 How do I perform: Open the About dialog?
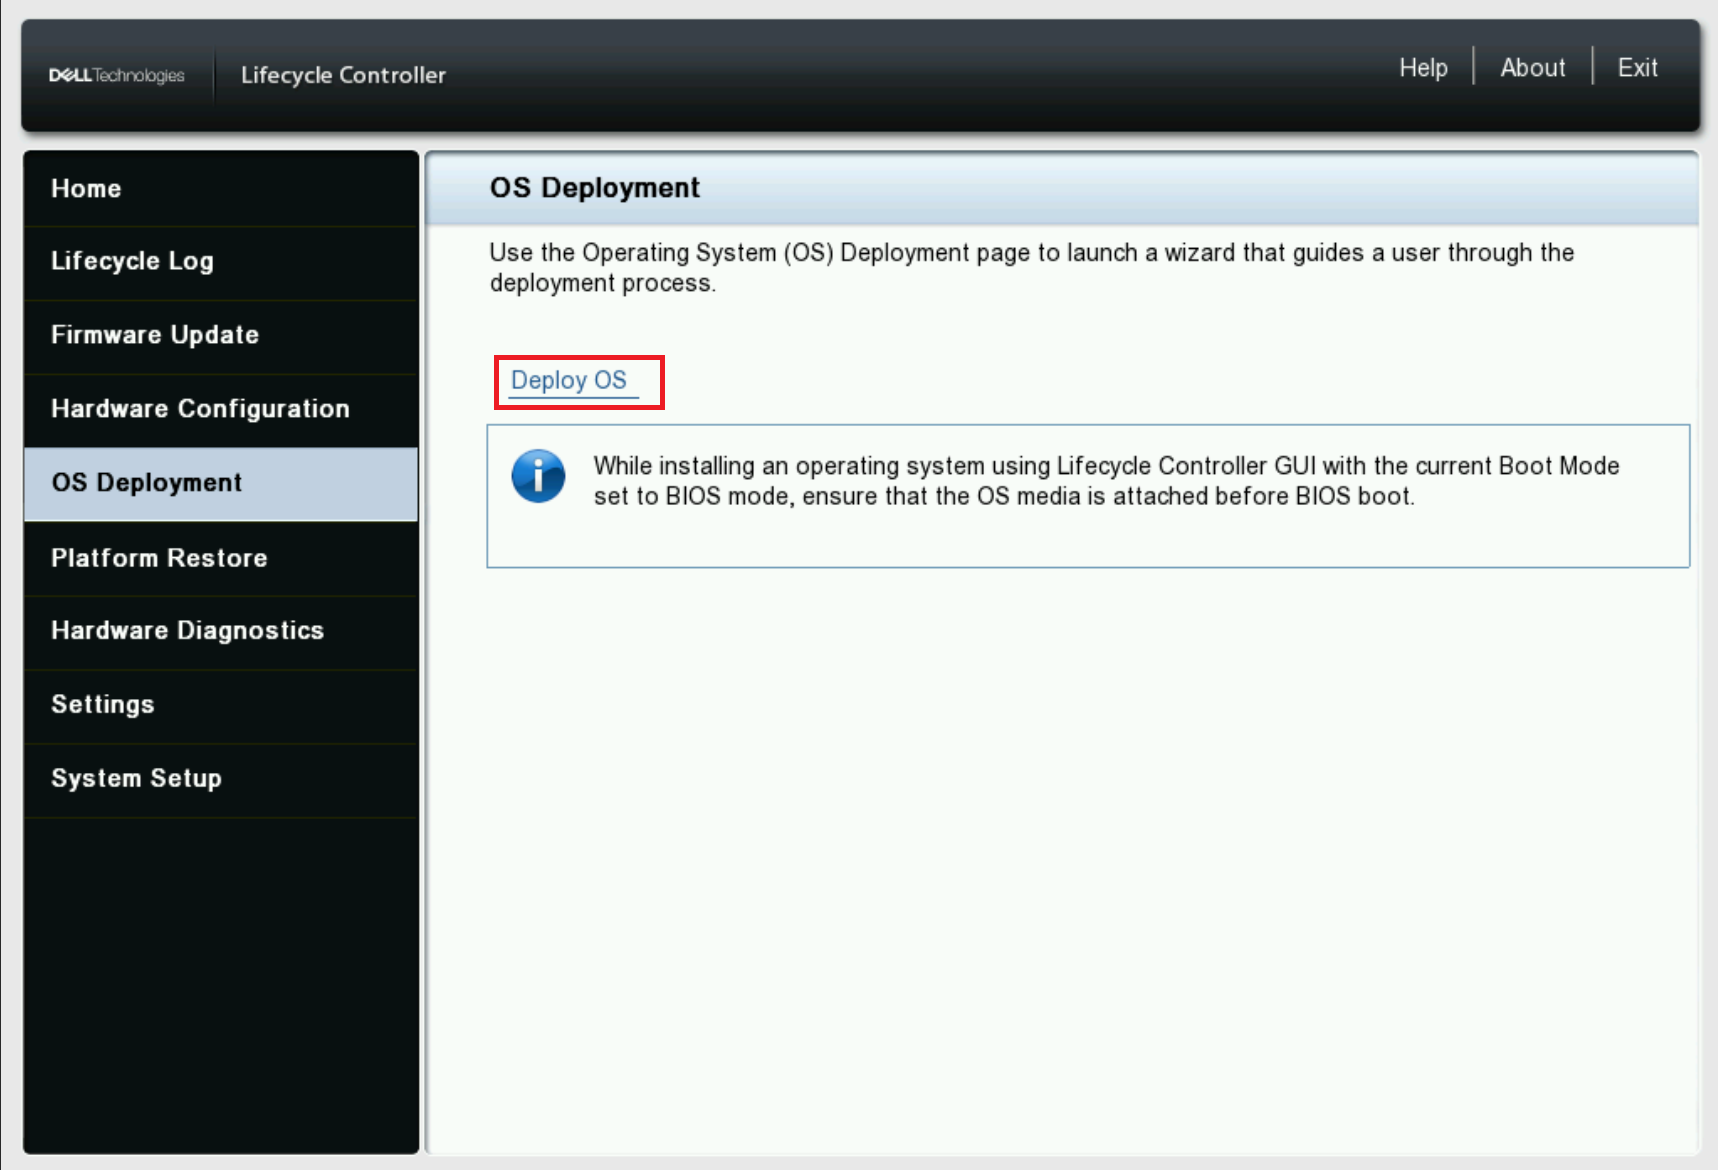[1532, 67]
